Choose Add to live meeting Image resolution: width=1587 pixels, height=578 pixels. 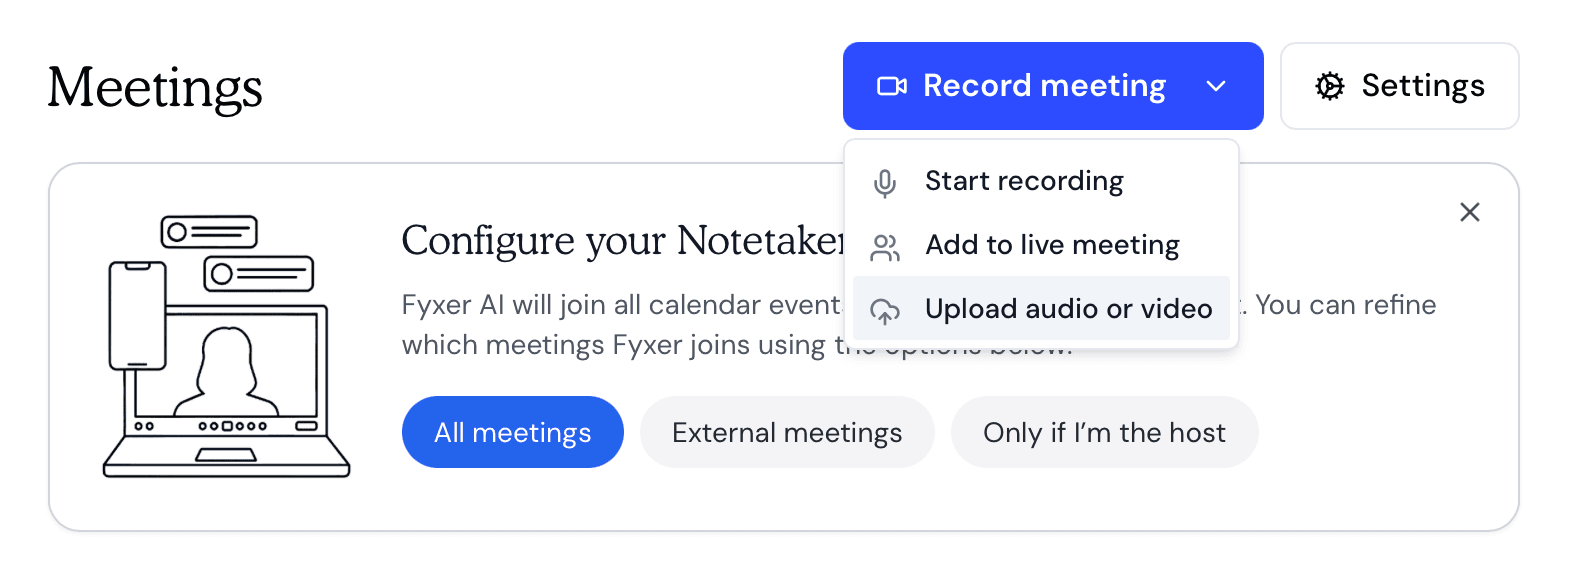[1052, 245]
